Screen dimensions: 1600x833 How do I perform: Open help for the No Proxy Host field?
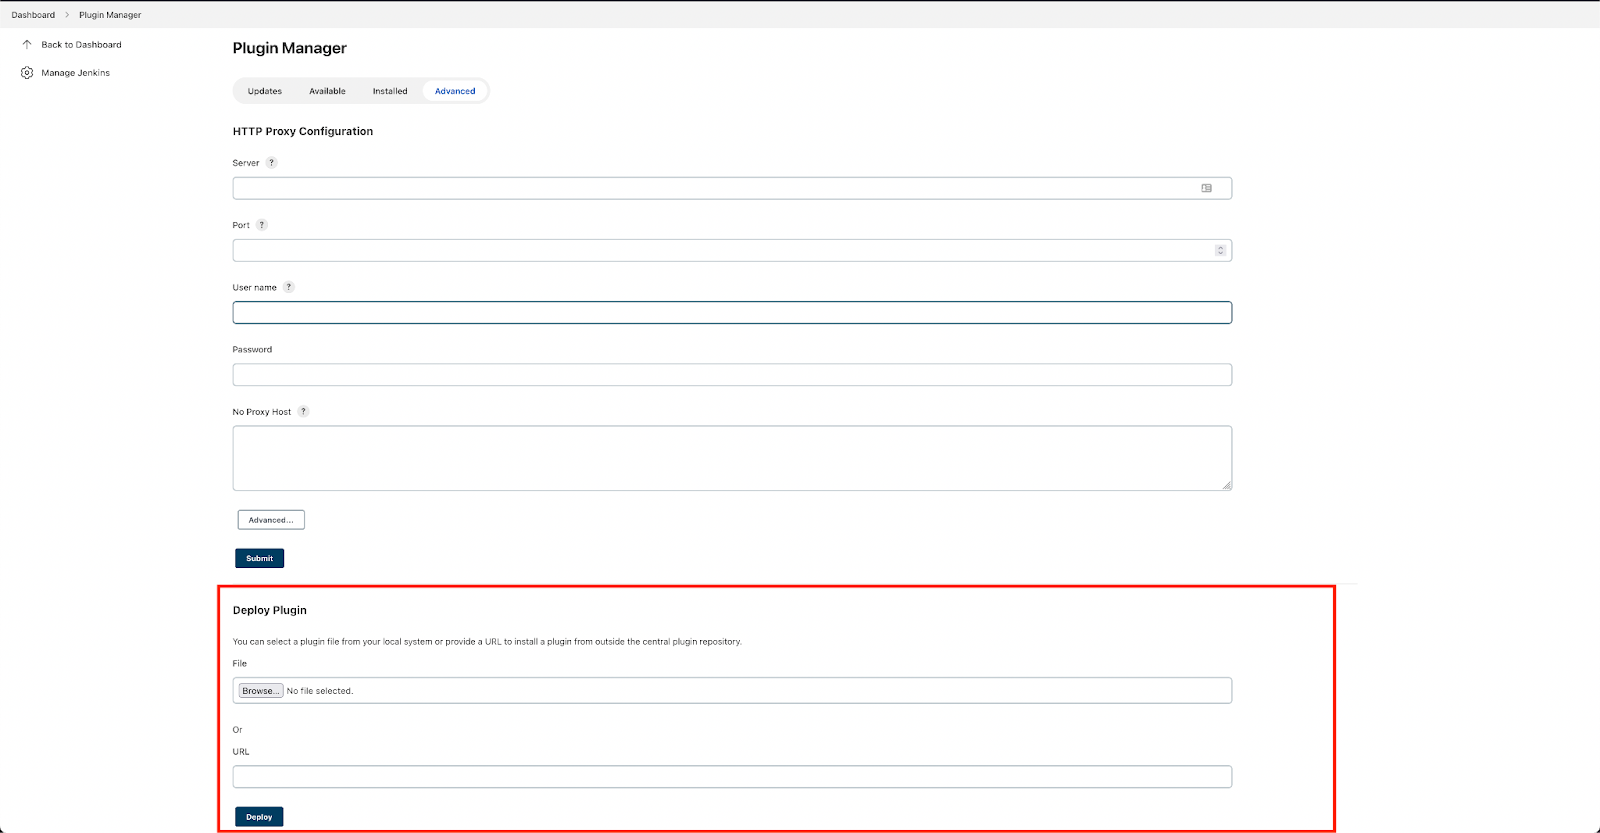point(304,411)
